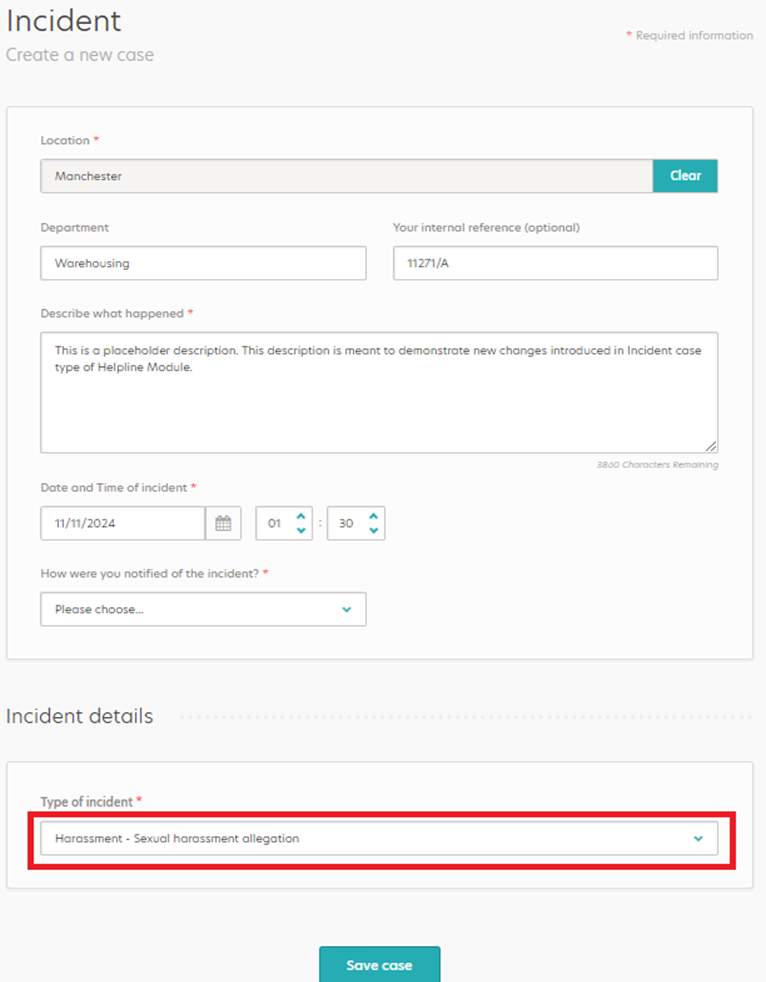
Task: Click the chevron in Type of incident dropdown
Action: 698,839
